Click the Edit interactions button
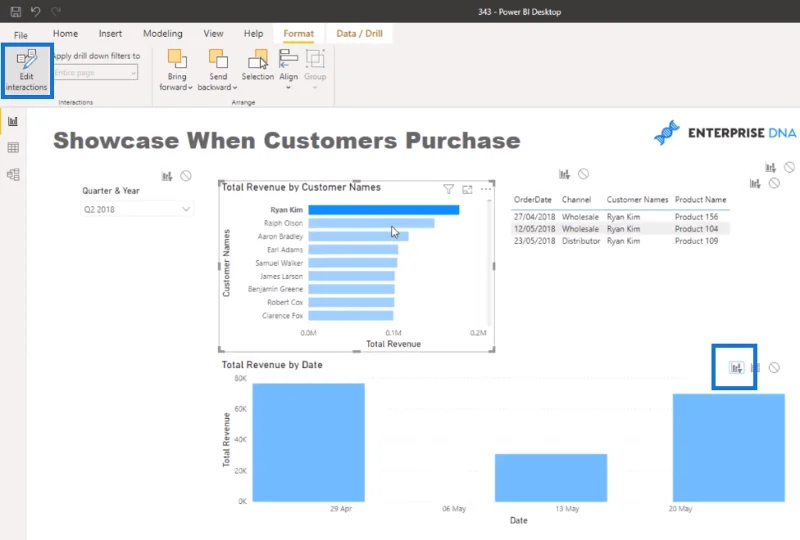Viewport: 800px width, 540px height. [x=27, y=70]
